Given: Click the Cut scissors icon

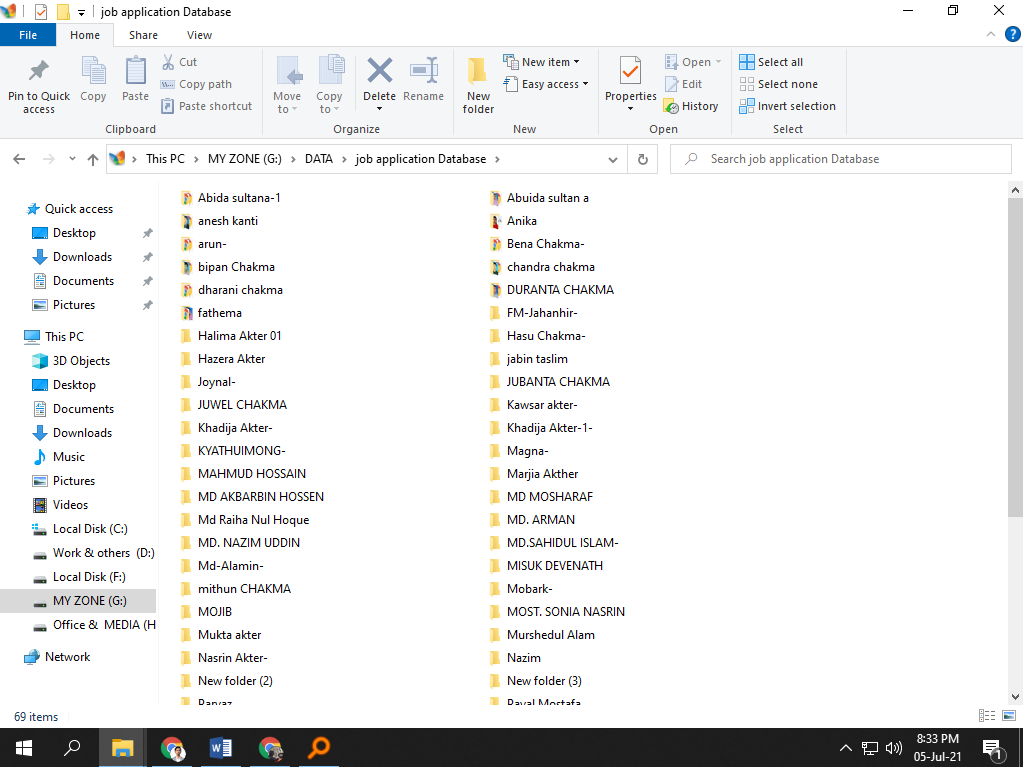Looking at the screenshot, I should point(168,62).
